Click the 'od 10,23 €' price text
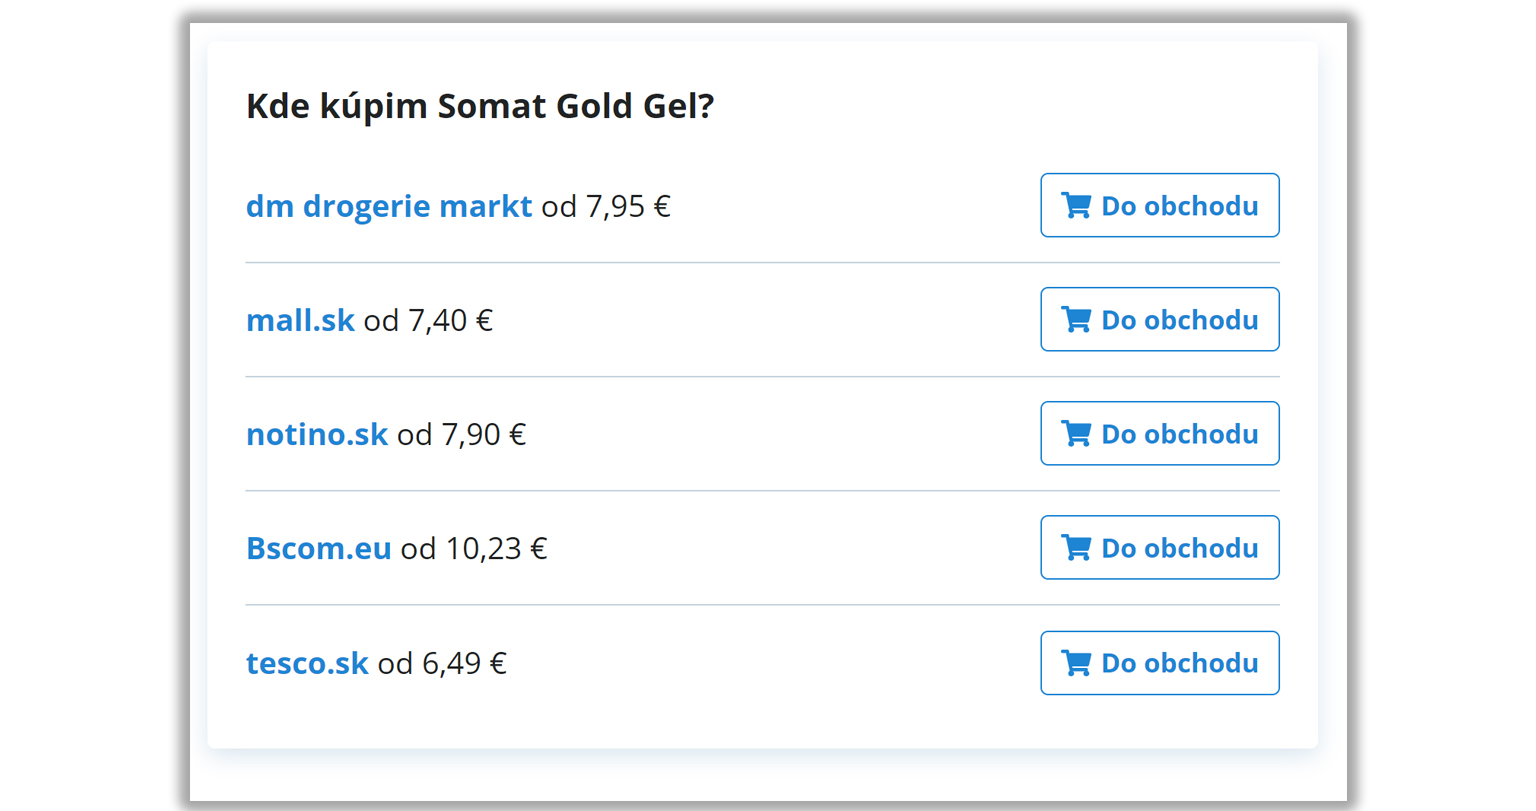This screenshot has height=811, width=1536. tap(474, 548)
